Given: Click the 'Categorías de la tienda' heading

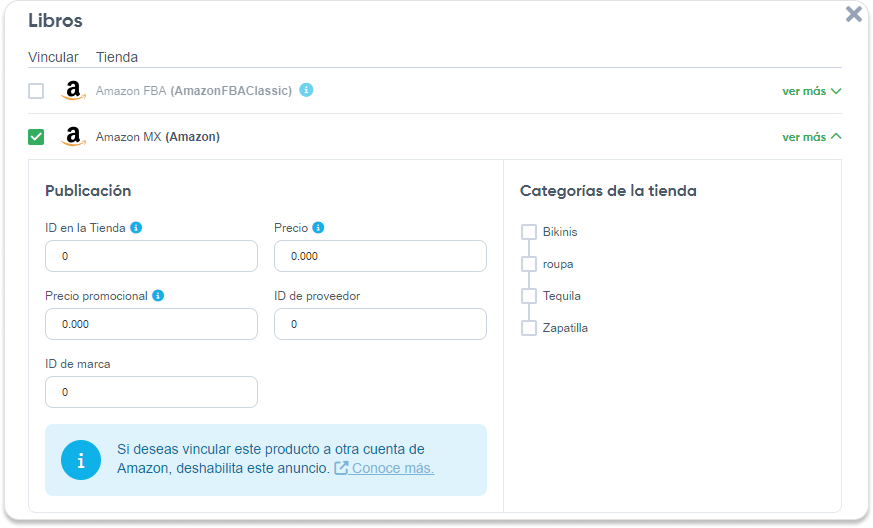Looking at the screenshot, I should click(x=608, y=190).
